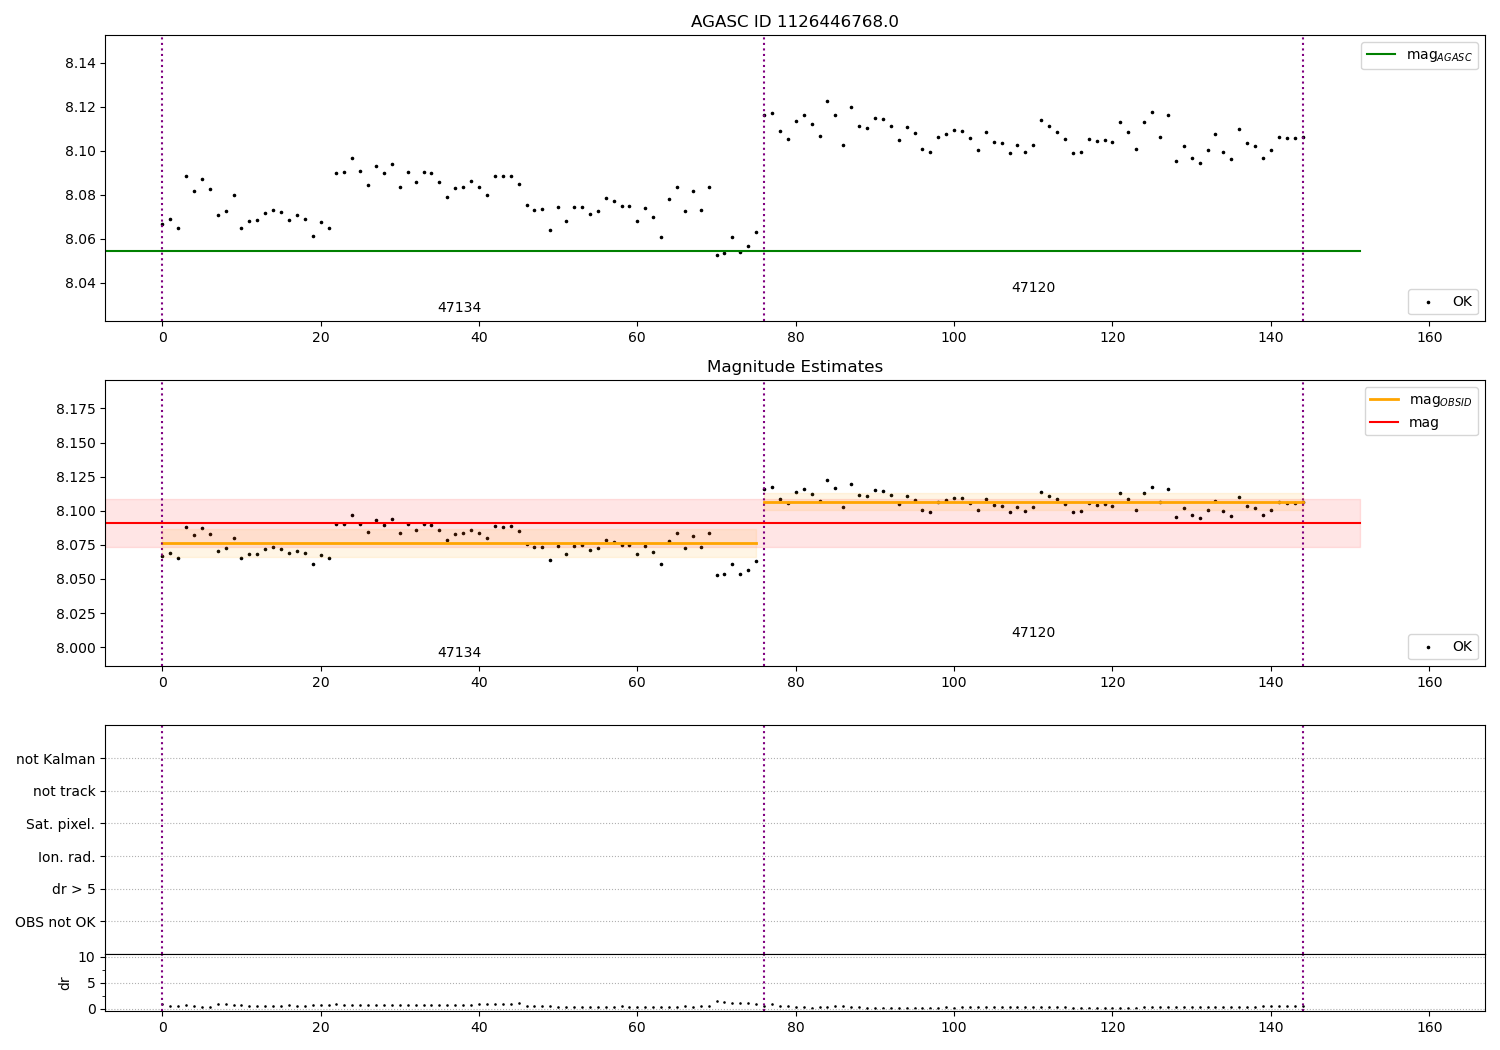Viewport: 1500px width, 1050px height.
Task: Click the '47120' label in the top plot
Action: coord(1033,288)
